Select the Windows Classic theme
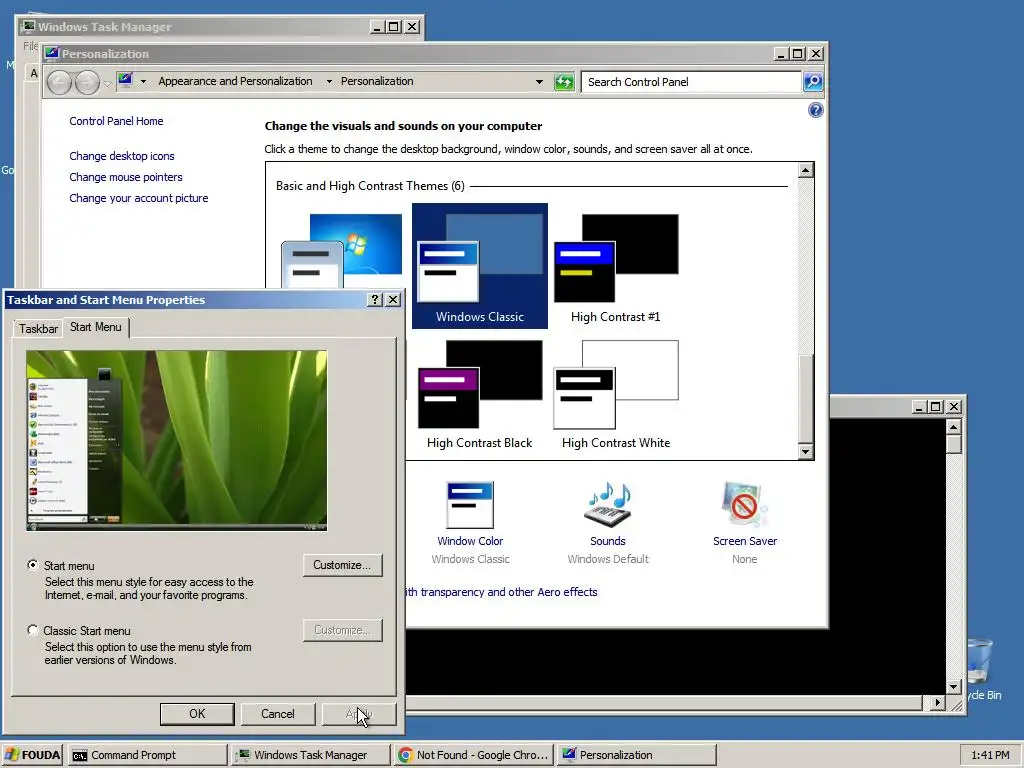This screenshot has width=1024, height=768. click(479, 266)
